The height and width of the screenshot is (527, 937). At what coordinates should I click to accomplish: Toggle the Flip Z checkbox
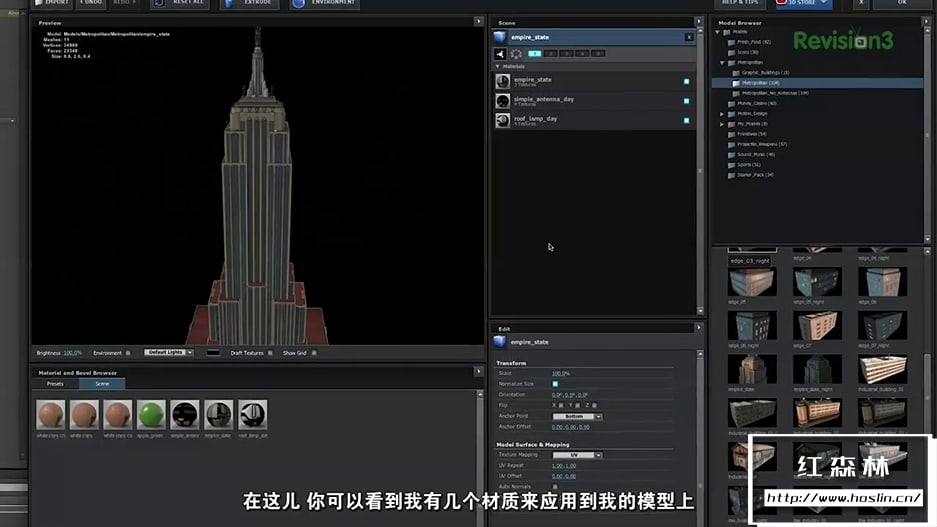[x=594, y=406]
